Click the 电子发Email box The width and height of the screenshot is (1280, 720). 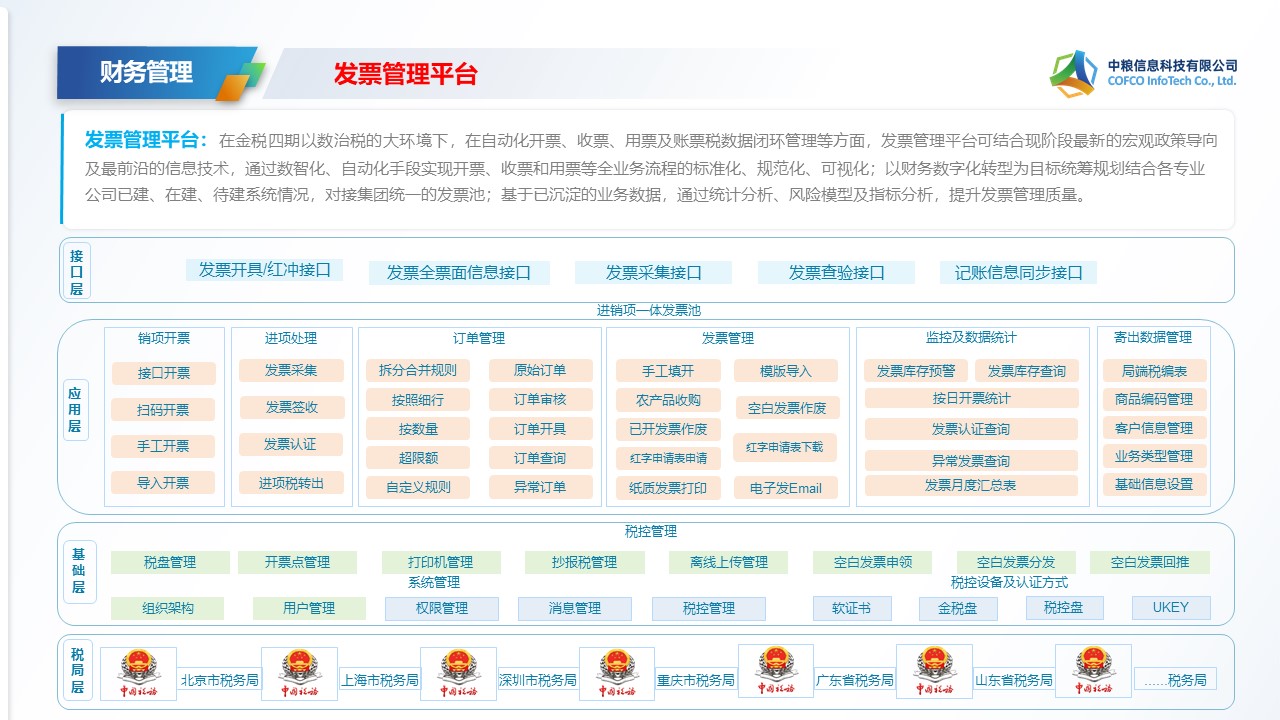tap(785, 488)
